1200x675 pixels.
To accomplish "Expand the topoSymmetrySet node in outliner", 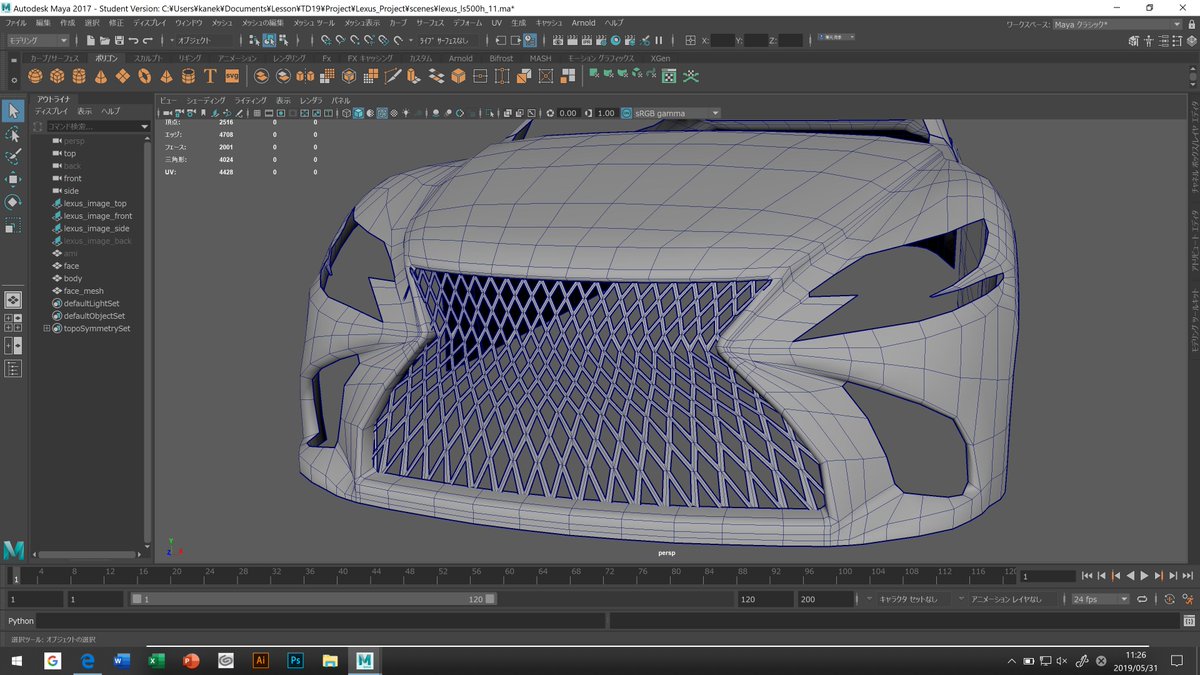I will (x=46, y=328).
